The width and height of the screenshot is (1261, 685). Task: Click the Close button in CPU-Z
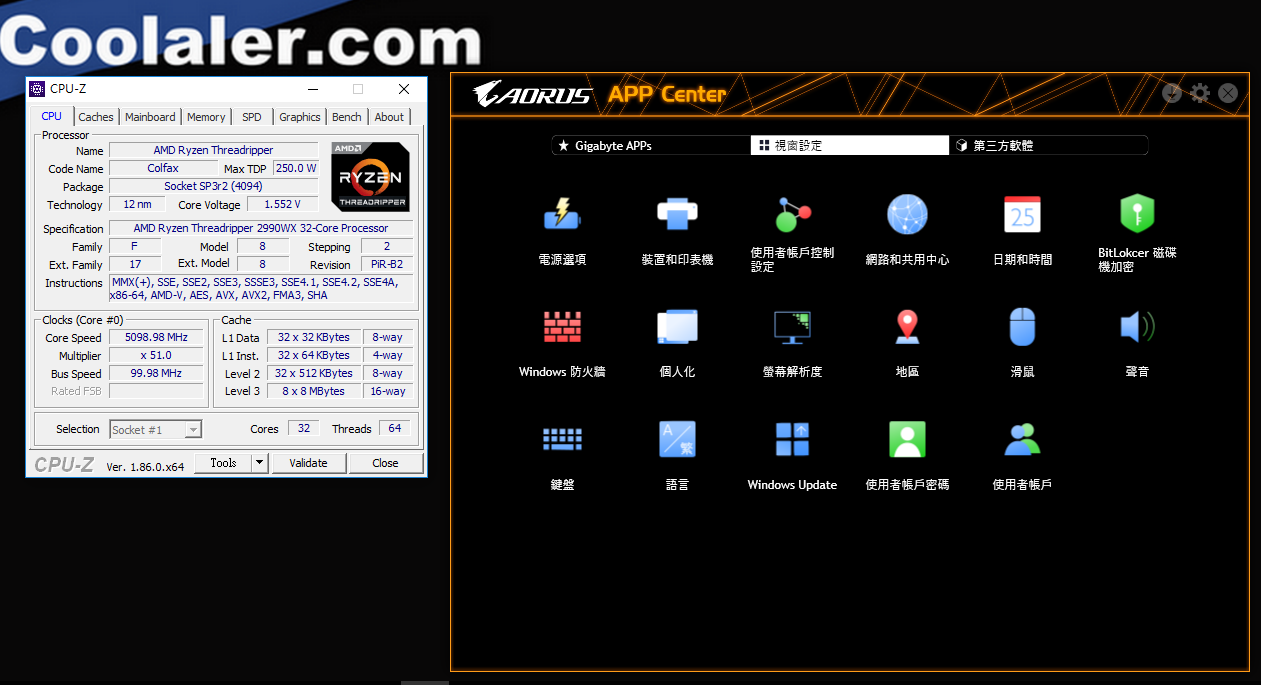click(x=385, y=463)
